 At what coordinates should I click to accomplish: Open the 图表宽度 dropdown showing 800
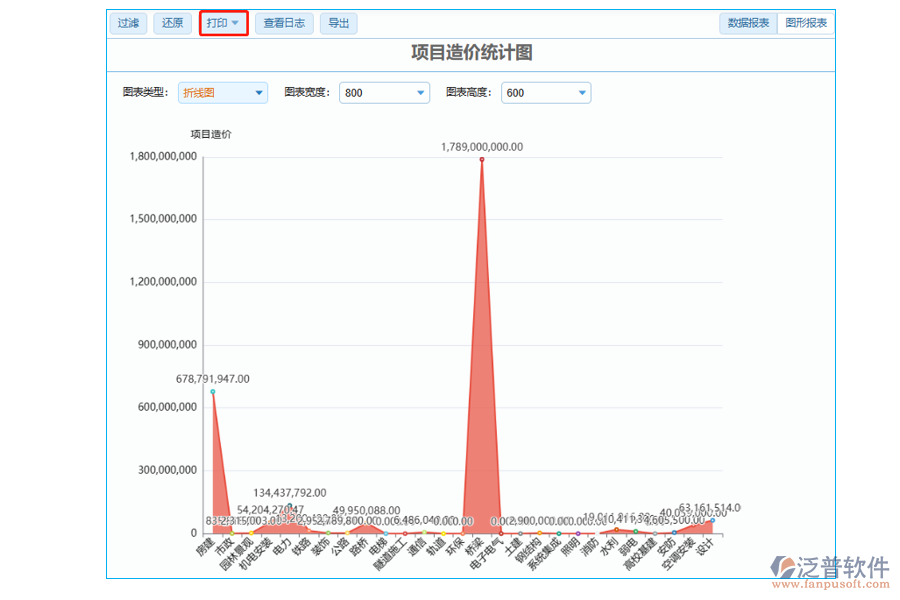[384, 93]
